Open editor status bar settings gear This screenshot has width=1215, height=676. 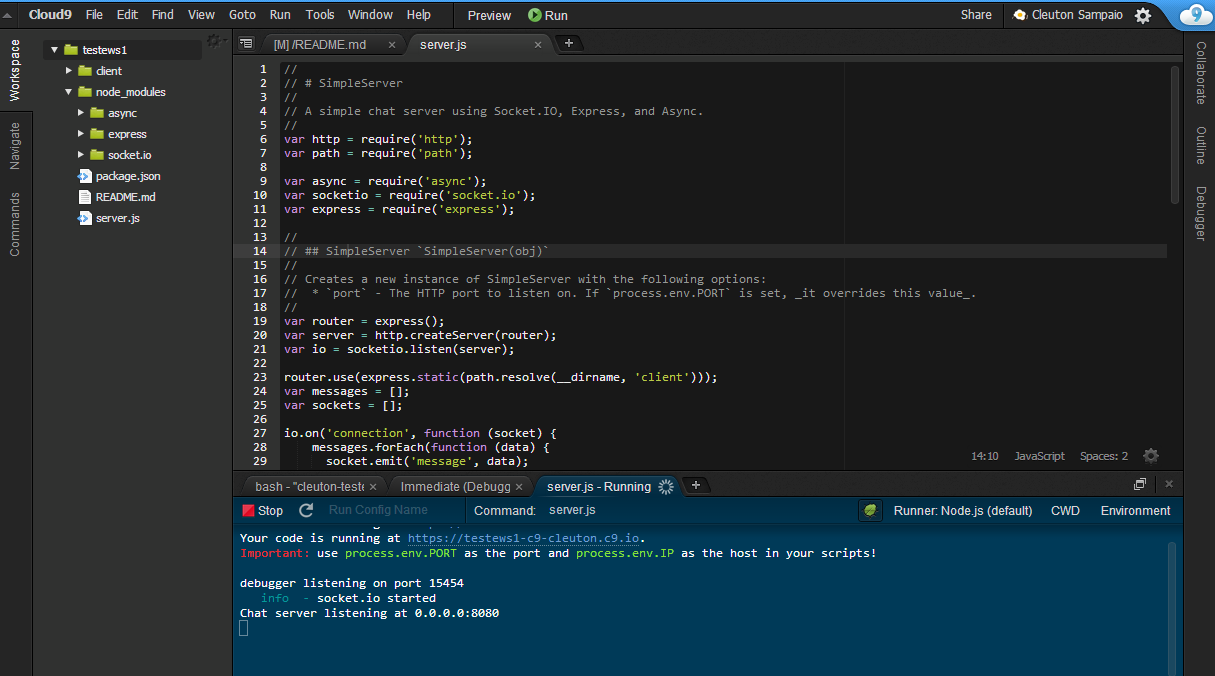pos(1151,456)
